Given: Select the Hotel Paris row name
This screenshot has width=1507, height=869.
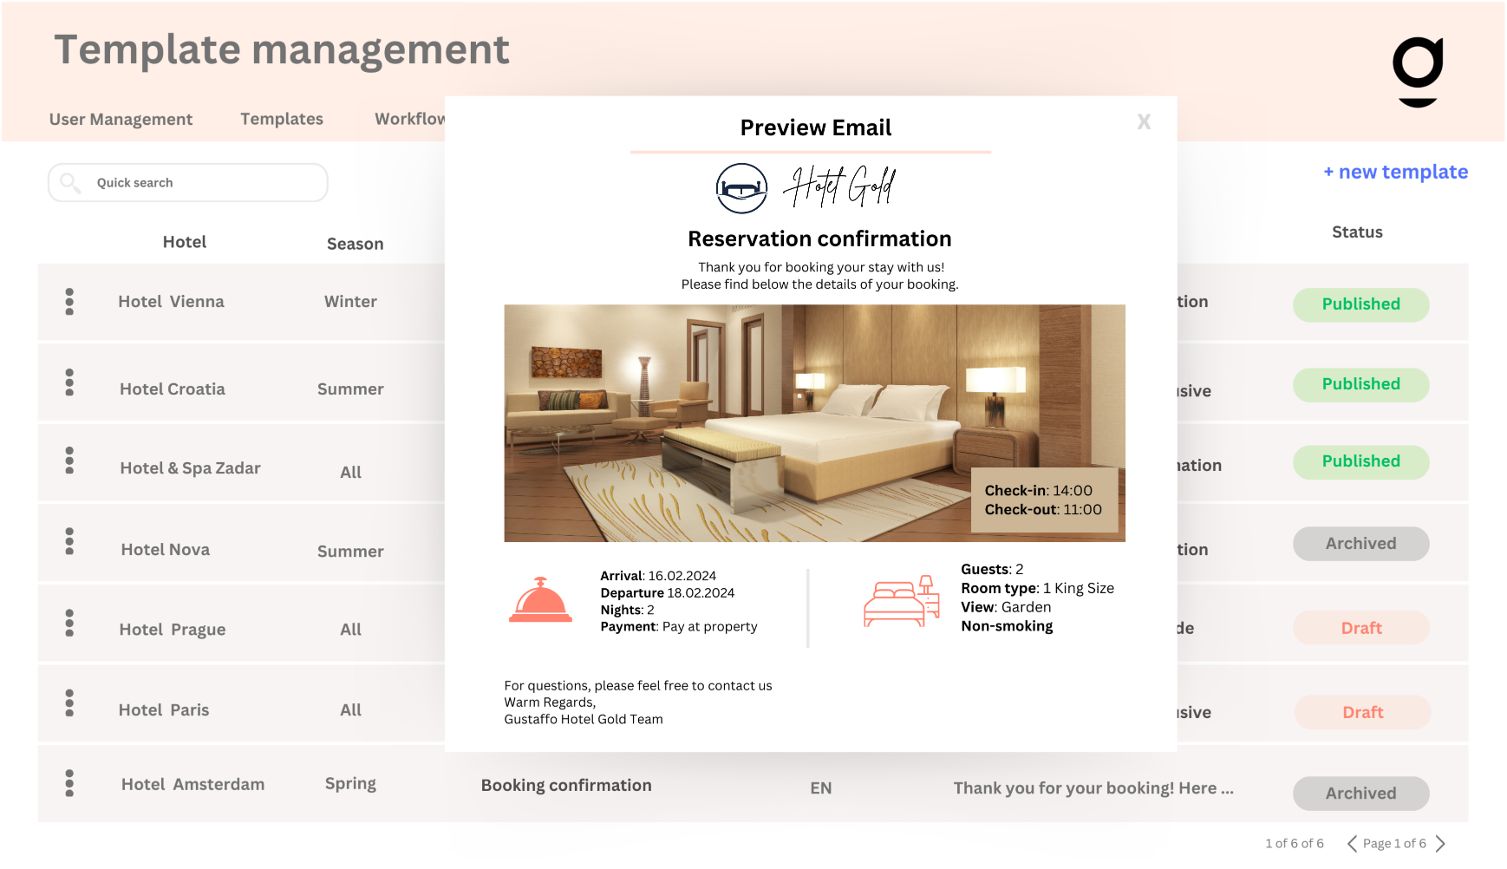Looking at the screenshot, I should coord(164,710).
